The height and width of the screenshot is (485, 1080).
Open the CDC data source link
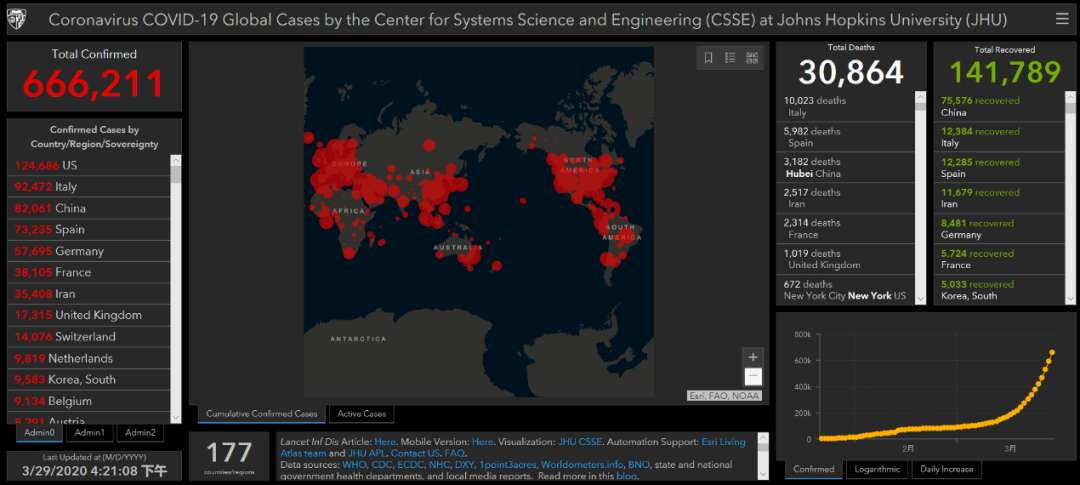381,464
